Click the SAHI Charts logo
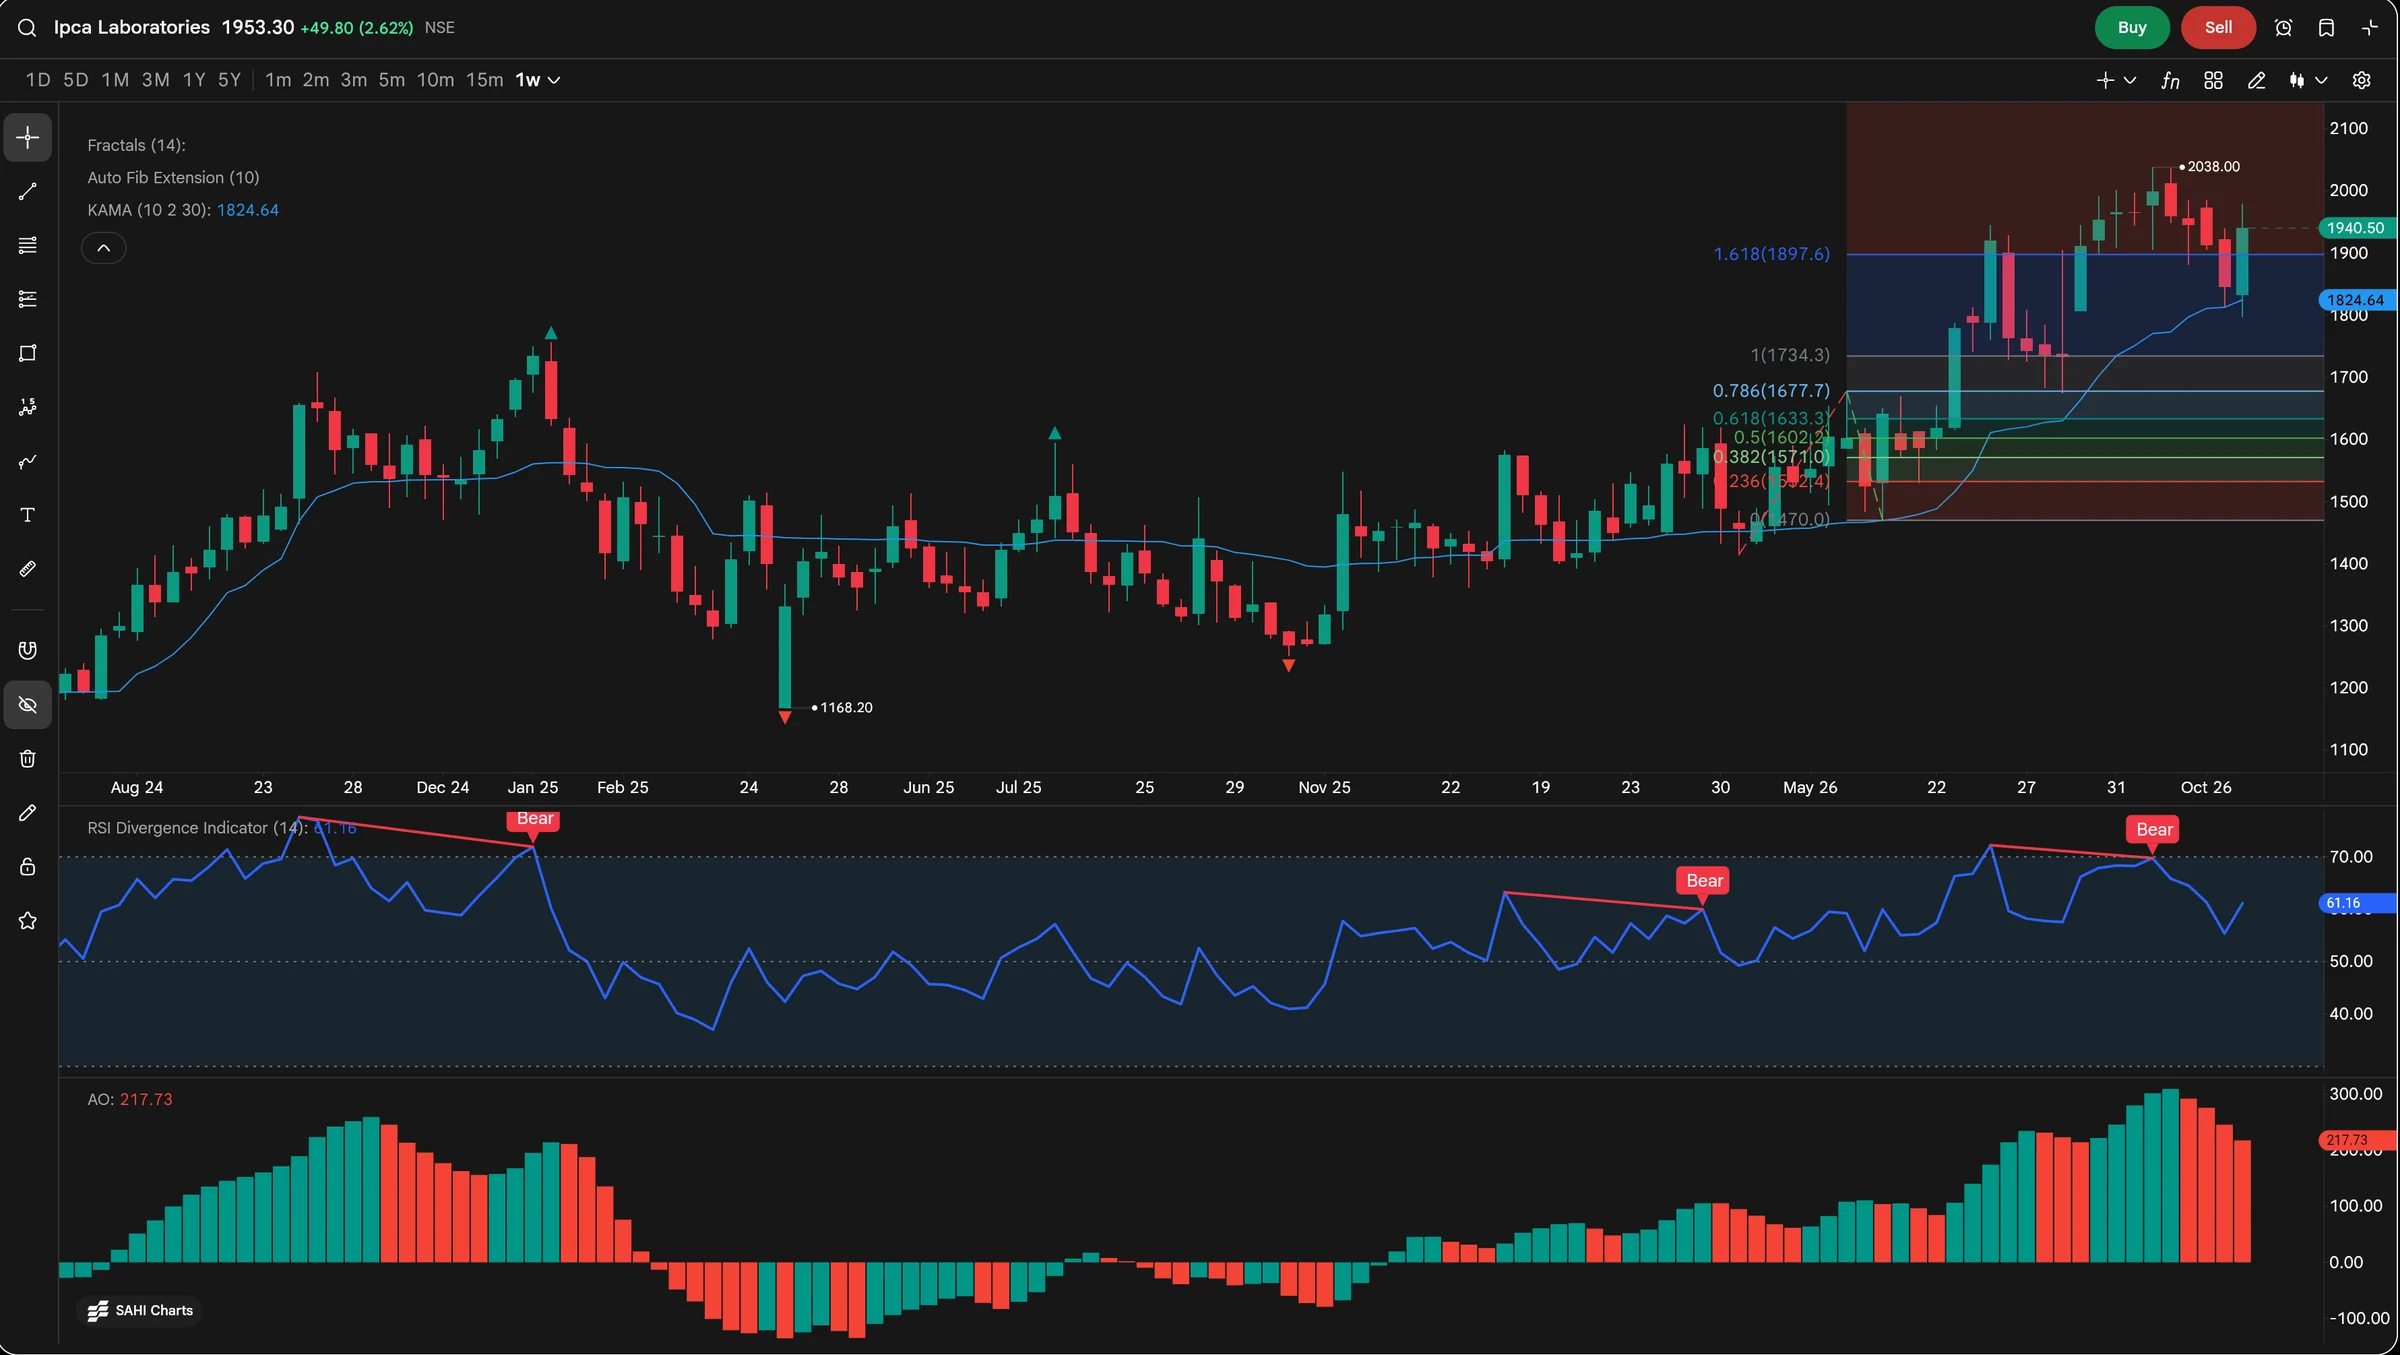Image resolution: width=2400 pixels, height=1355 pixels. (140, 1310)
